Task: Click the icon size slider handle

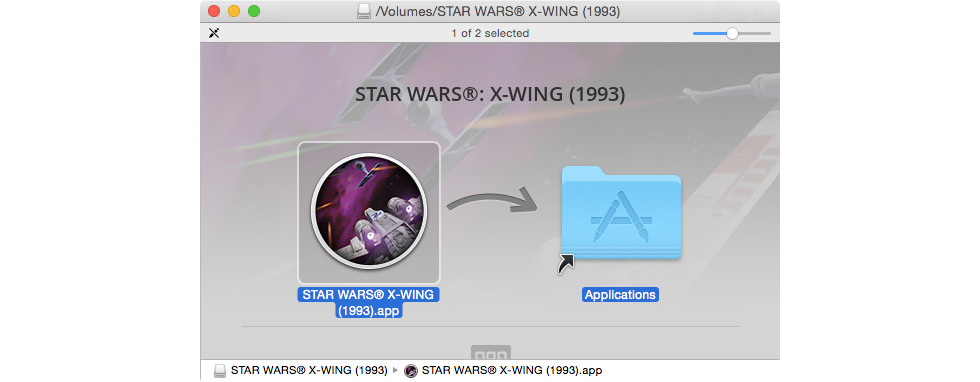Action: pyautogui.click(x=732, y=34)
